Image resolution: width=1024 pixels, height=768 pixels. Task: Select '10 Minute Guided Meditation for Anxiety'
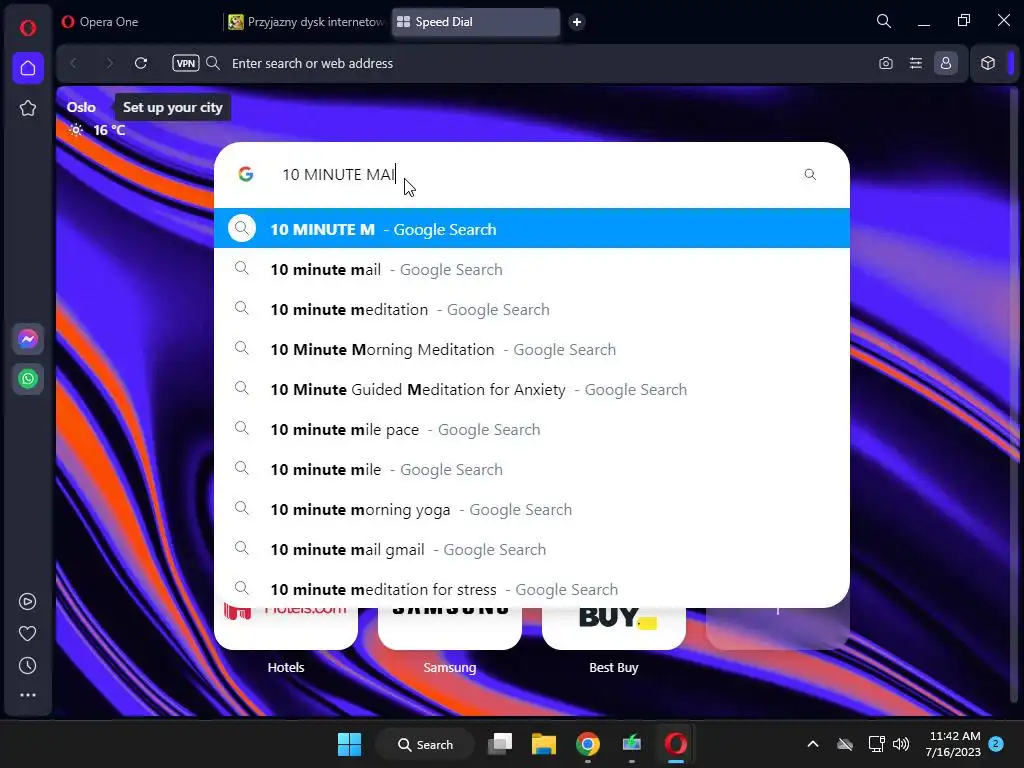tap(532, 389)
